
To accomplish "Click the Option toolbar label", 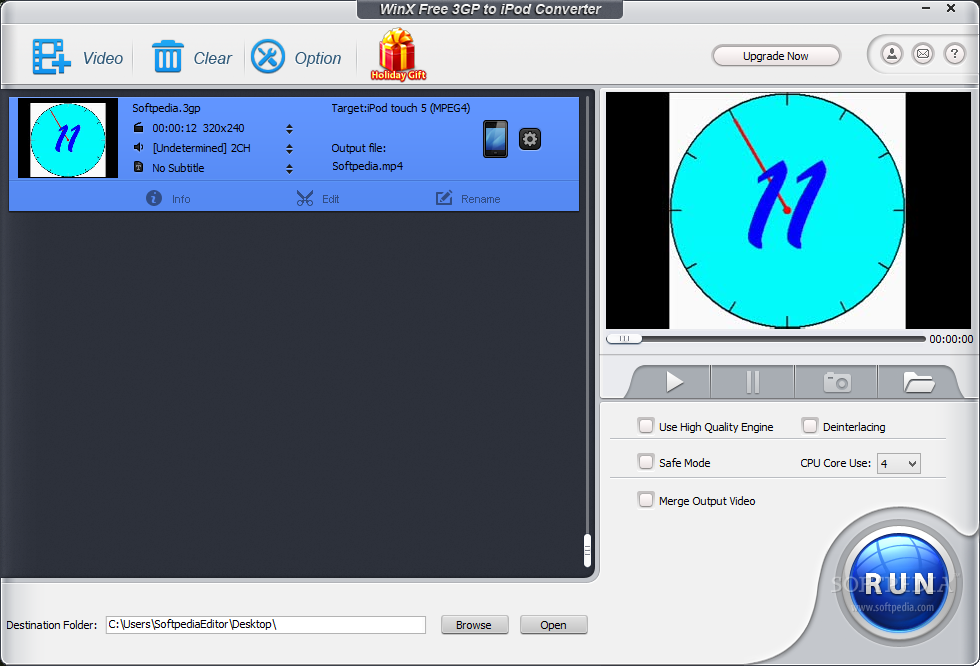I will point(318,58).
